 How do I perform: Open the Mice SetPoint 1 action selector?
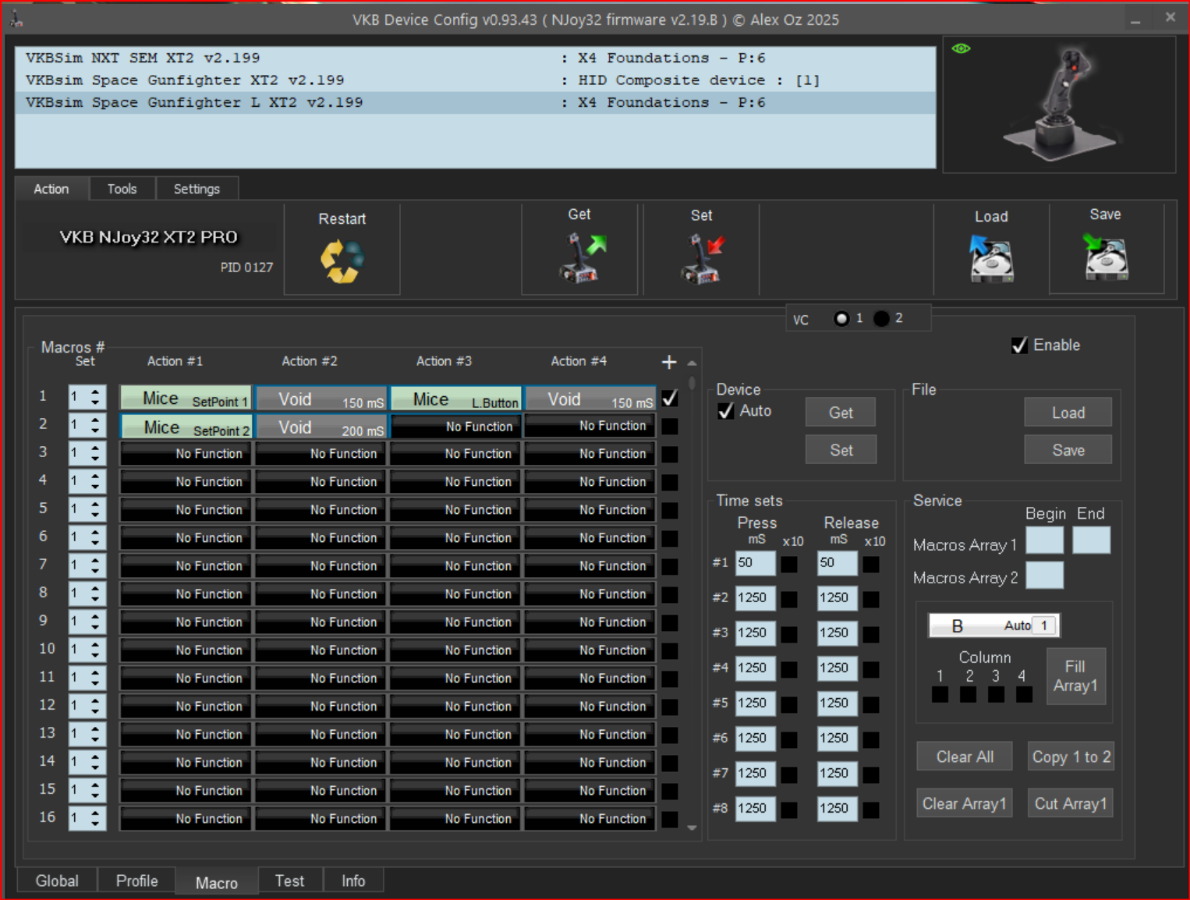point(186,398)
